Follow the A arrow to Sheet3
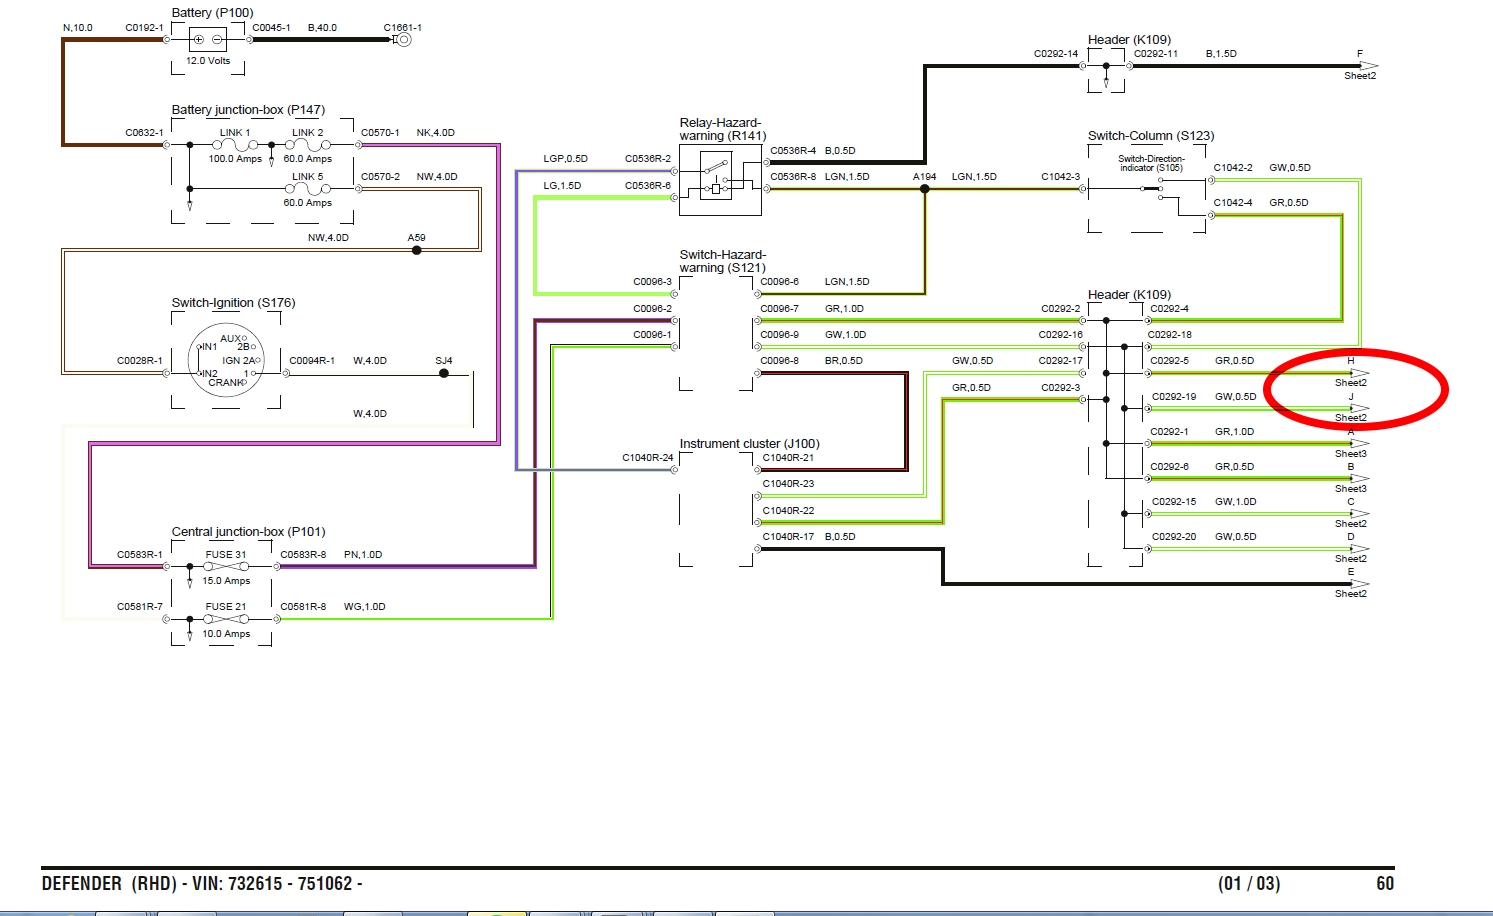The image size is (1493, 916). pyautogui.click(x=1359, y=443)
